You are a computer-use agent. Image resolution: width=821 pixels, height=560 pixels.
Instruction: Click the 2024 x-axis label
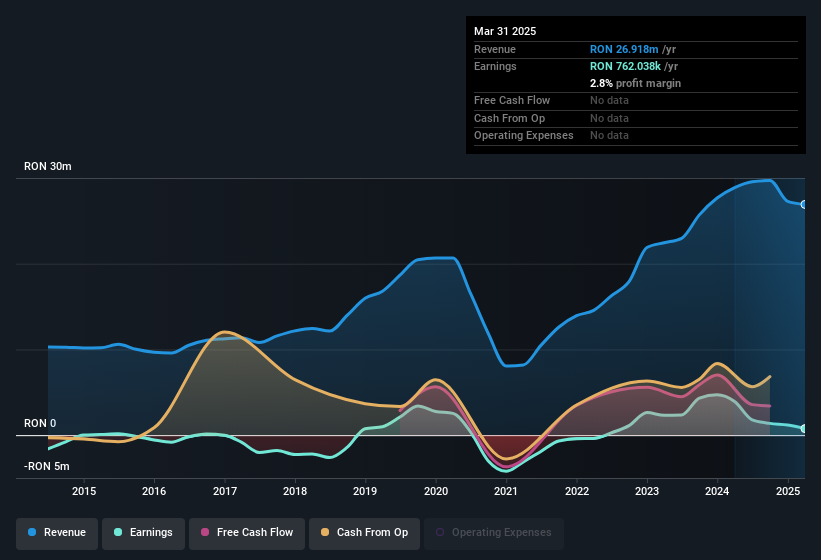click(717, 491)
